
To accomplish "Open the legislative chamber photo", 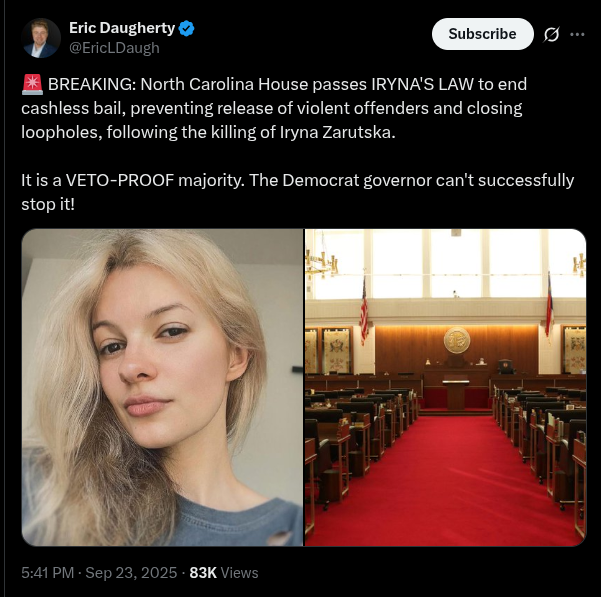I will point(445,387).
